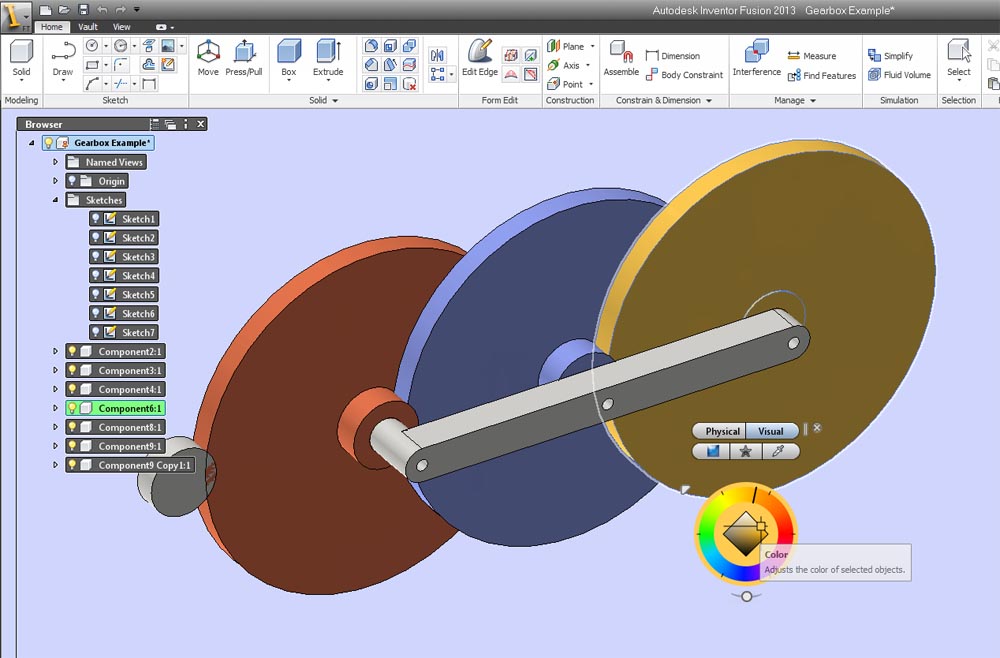This screenshot has width=1000, height=658.
Task: Switch to the Home ribbon tab
Action: 52,27
